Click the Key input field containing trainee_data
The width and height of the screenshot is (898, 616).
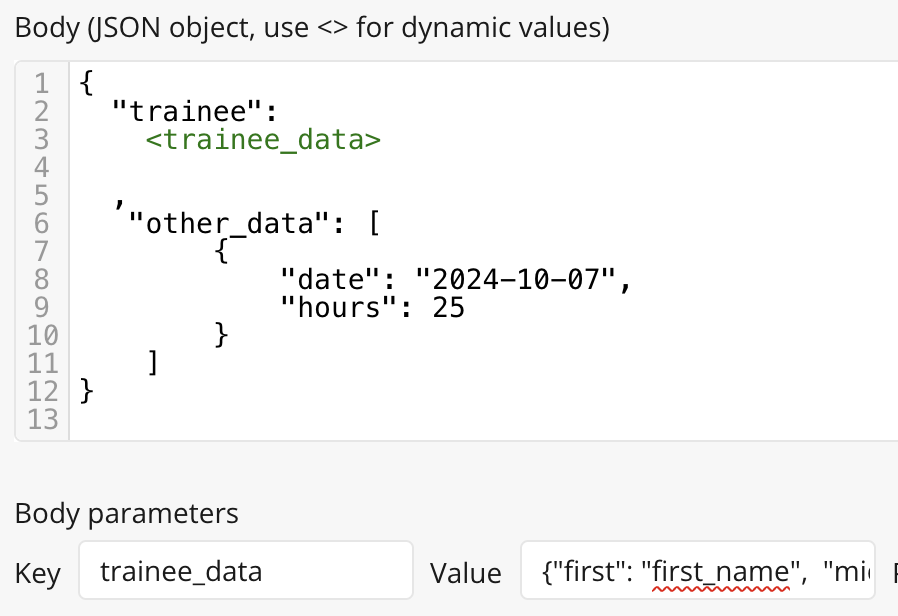245,572
